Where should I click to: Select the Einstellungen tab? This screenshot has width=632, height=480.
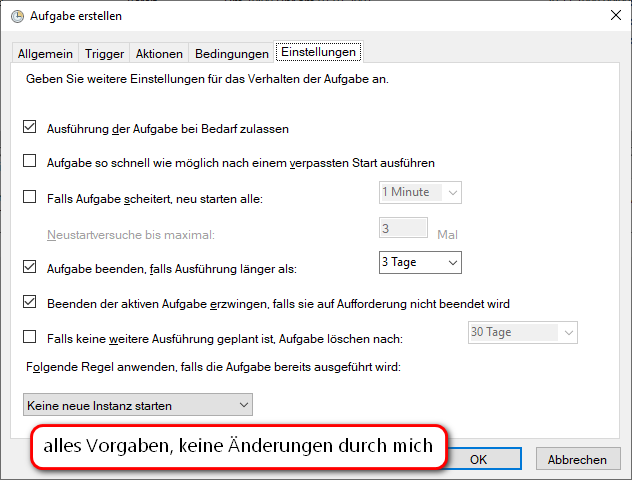[x=318, y=52]
